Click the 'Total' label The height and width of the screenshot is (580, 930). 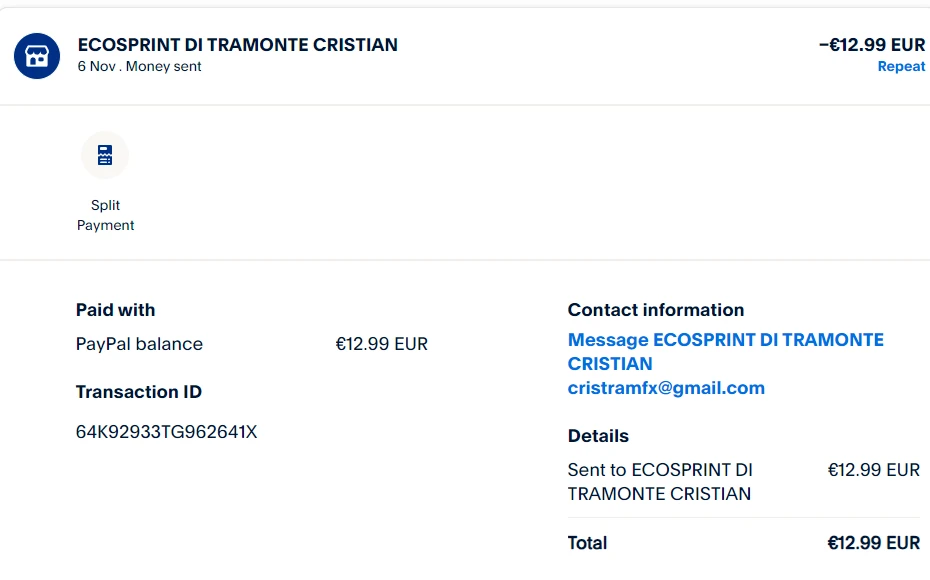coord(587,543)
